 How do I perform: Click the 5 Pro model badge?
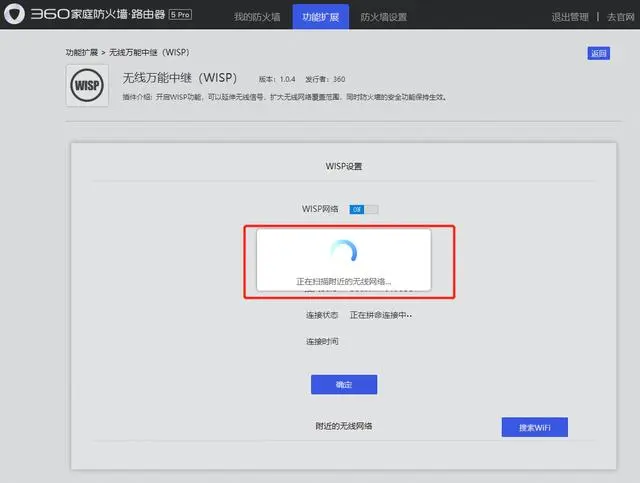point(181,16)
